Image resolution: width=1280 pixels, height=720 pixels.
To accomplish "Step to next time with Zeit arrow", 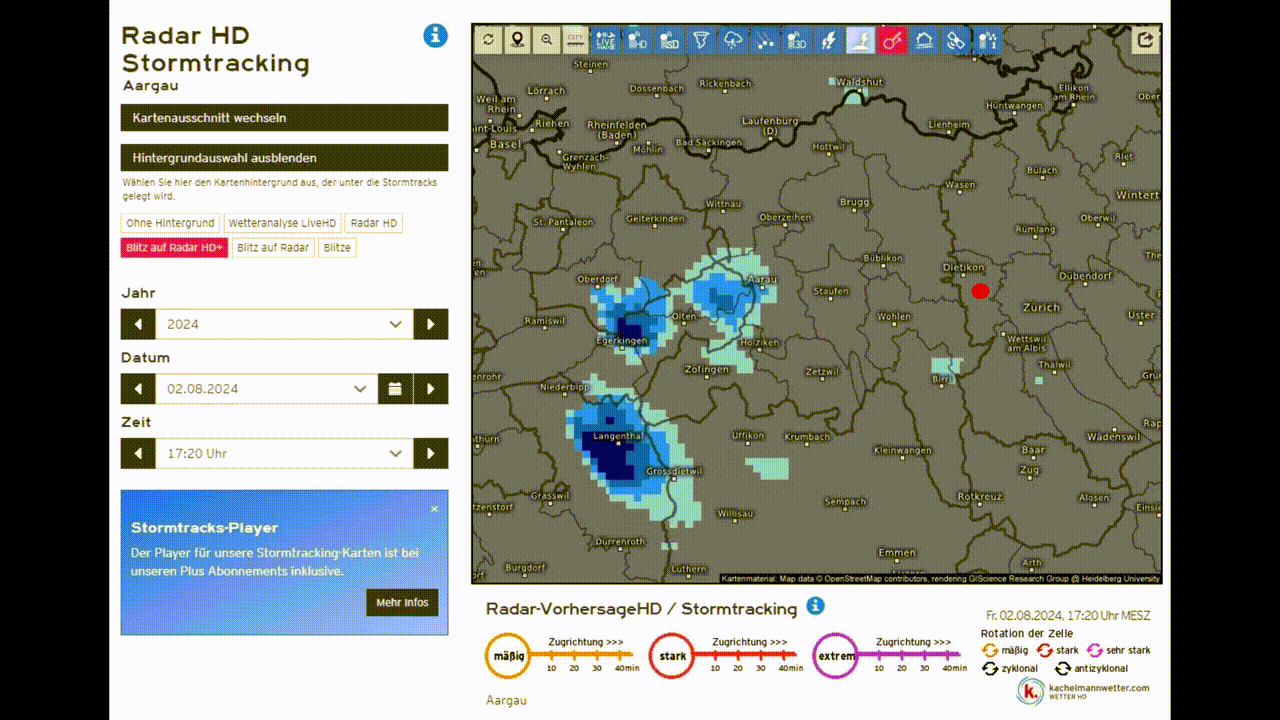I will click(431, 453).
